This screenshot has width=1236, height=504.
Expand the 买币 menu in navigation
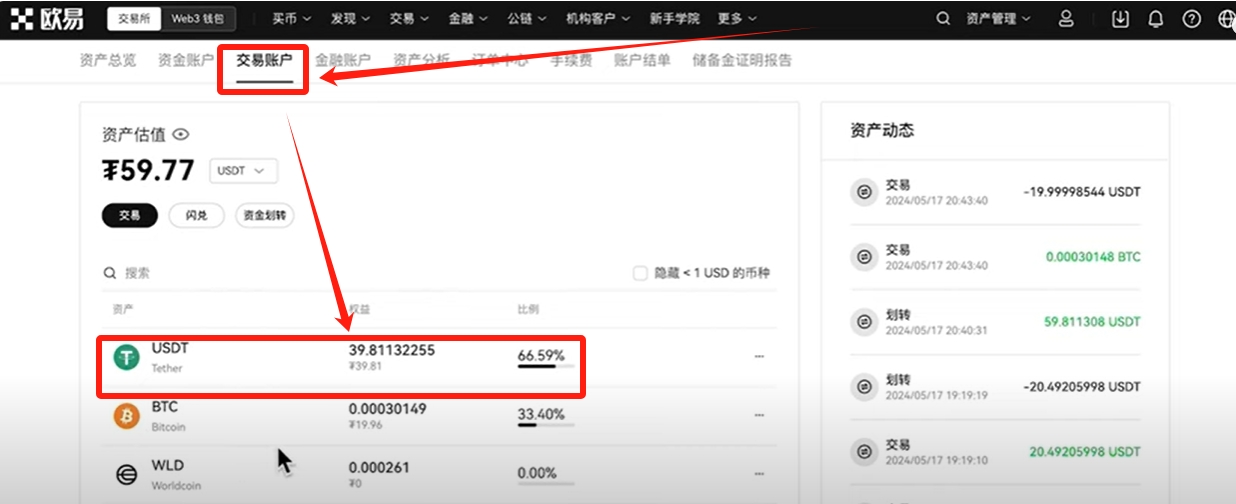[x=291, y=18]
